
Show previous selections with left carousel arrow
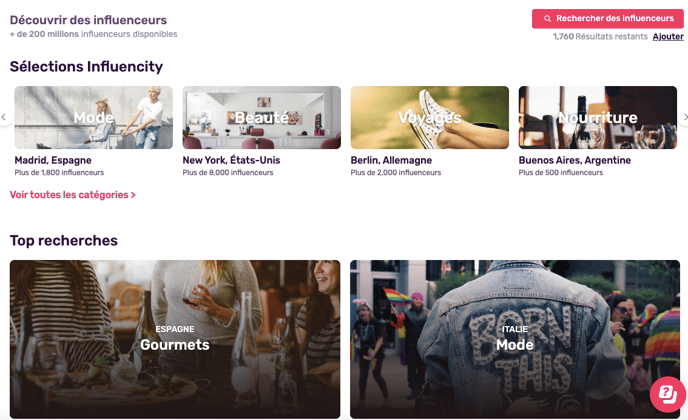pyautogui.click(x=4, y=117)
